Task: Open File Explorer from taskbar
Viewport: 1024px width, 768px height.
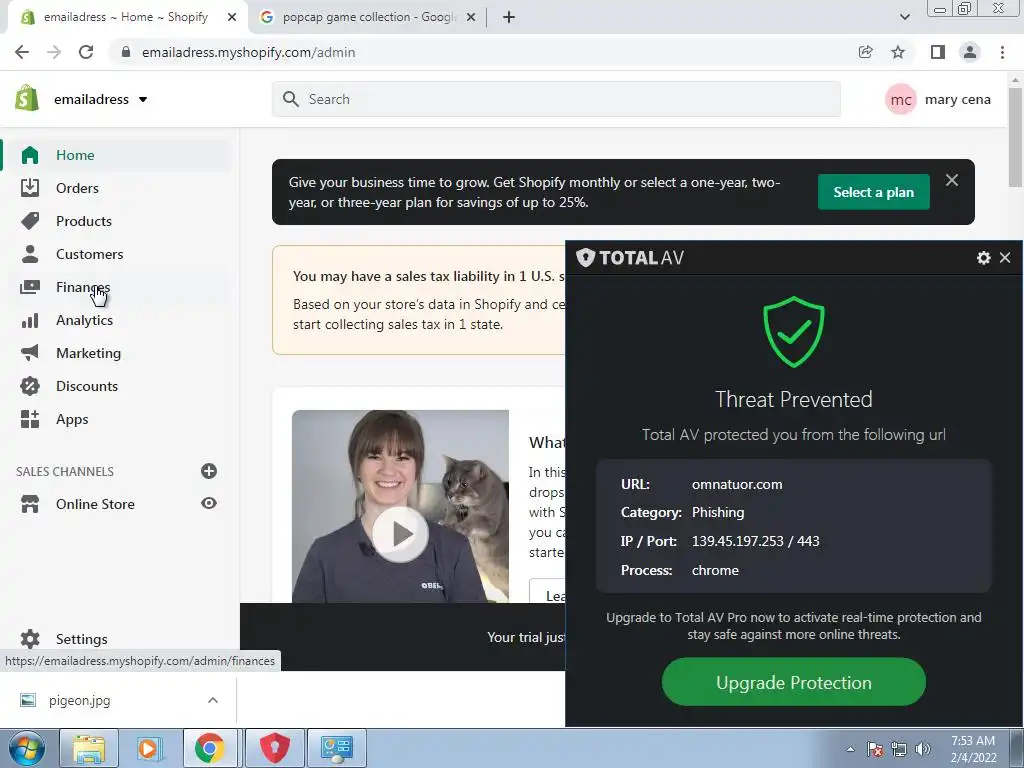Action: tap(88, 748)
